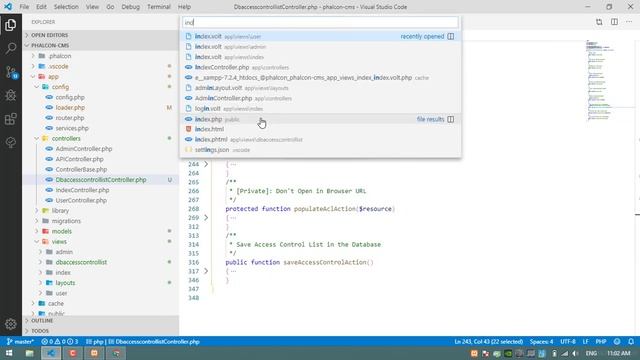Expand the TODOS section
This screenshot has height=360, width=640.
coord(101,331)
